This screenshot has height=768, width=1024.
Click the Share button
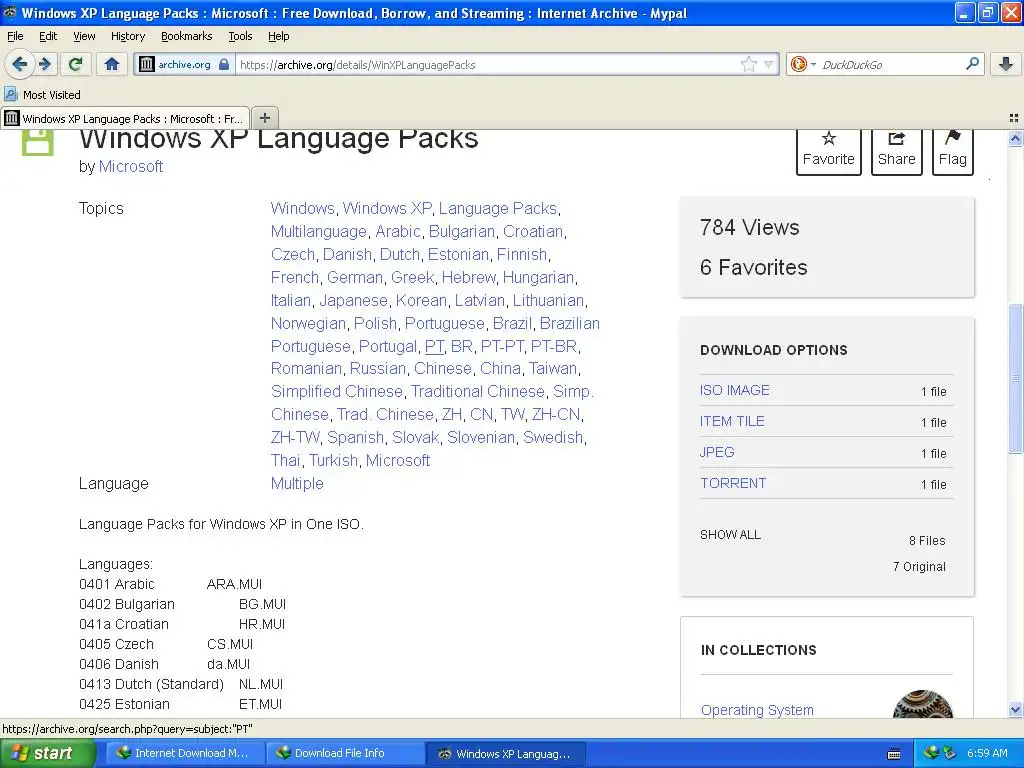pyautogui.click(x=897, y=150)
